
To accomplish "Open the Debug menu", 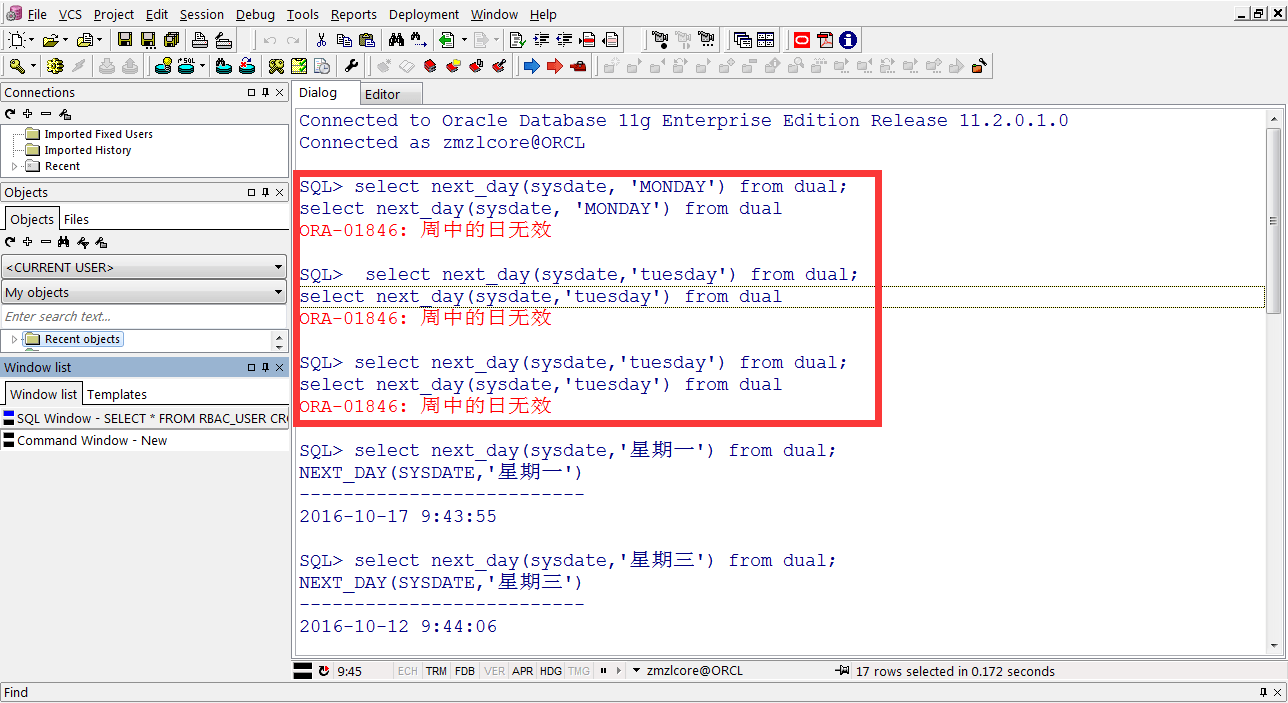I will (256, 14).
